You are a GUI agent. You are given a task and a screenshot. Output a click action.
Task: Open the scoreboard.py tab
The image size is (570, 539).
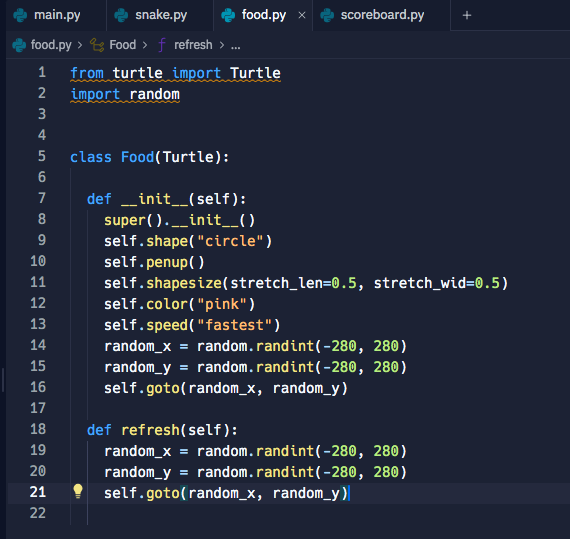click(382, 15)
